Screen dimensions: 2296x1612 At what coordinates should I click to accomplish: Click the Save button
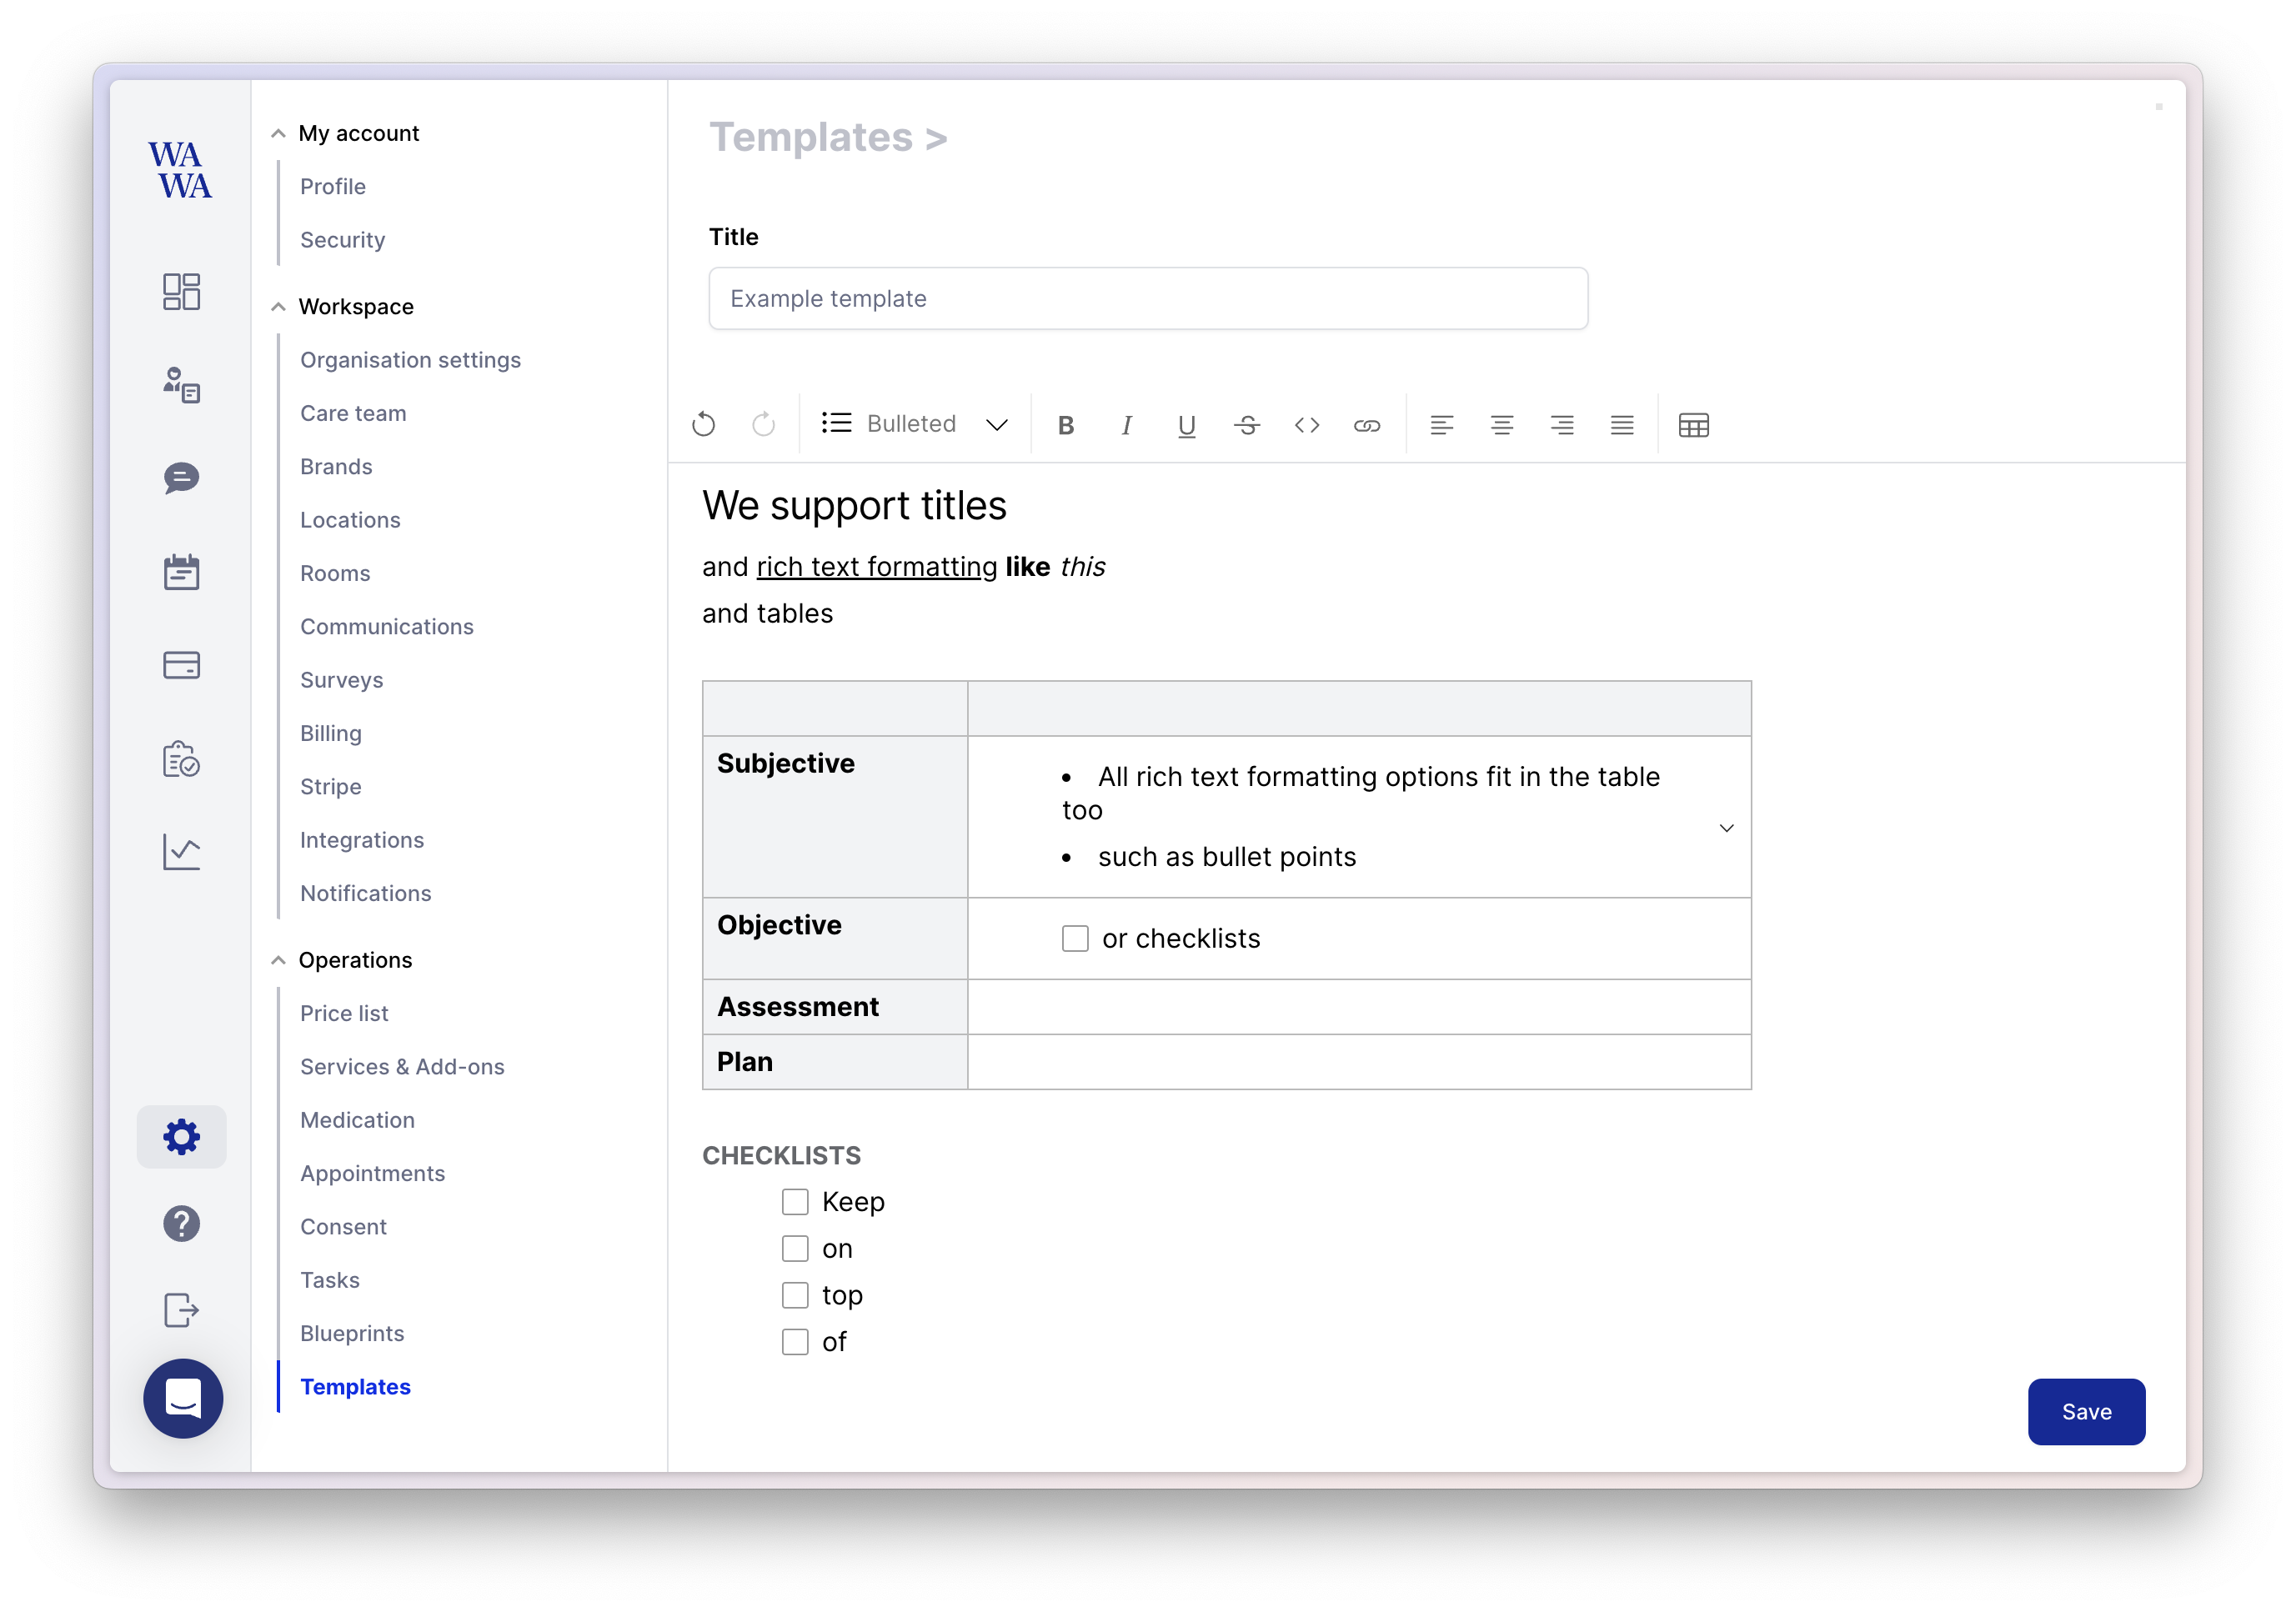click(2085, 1411)
